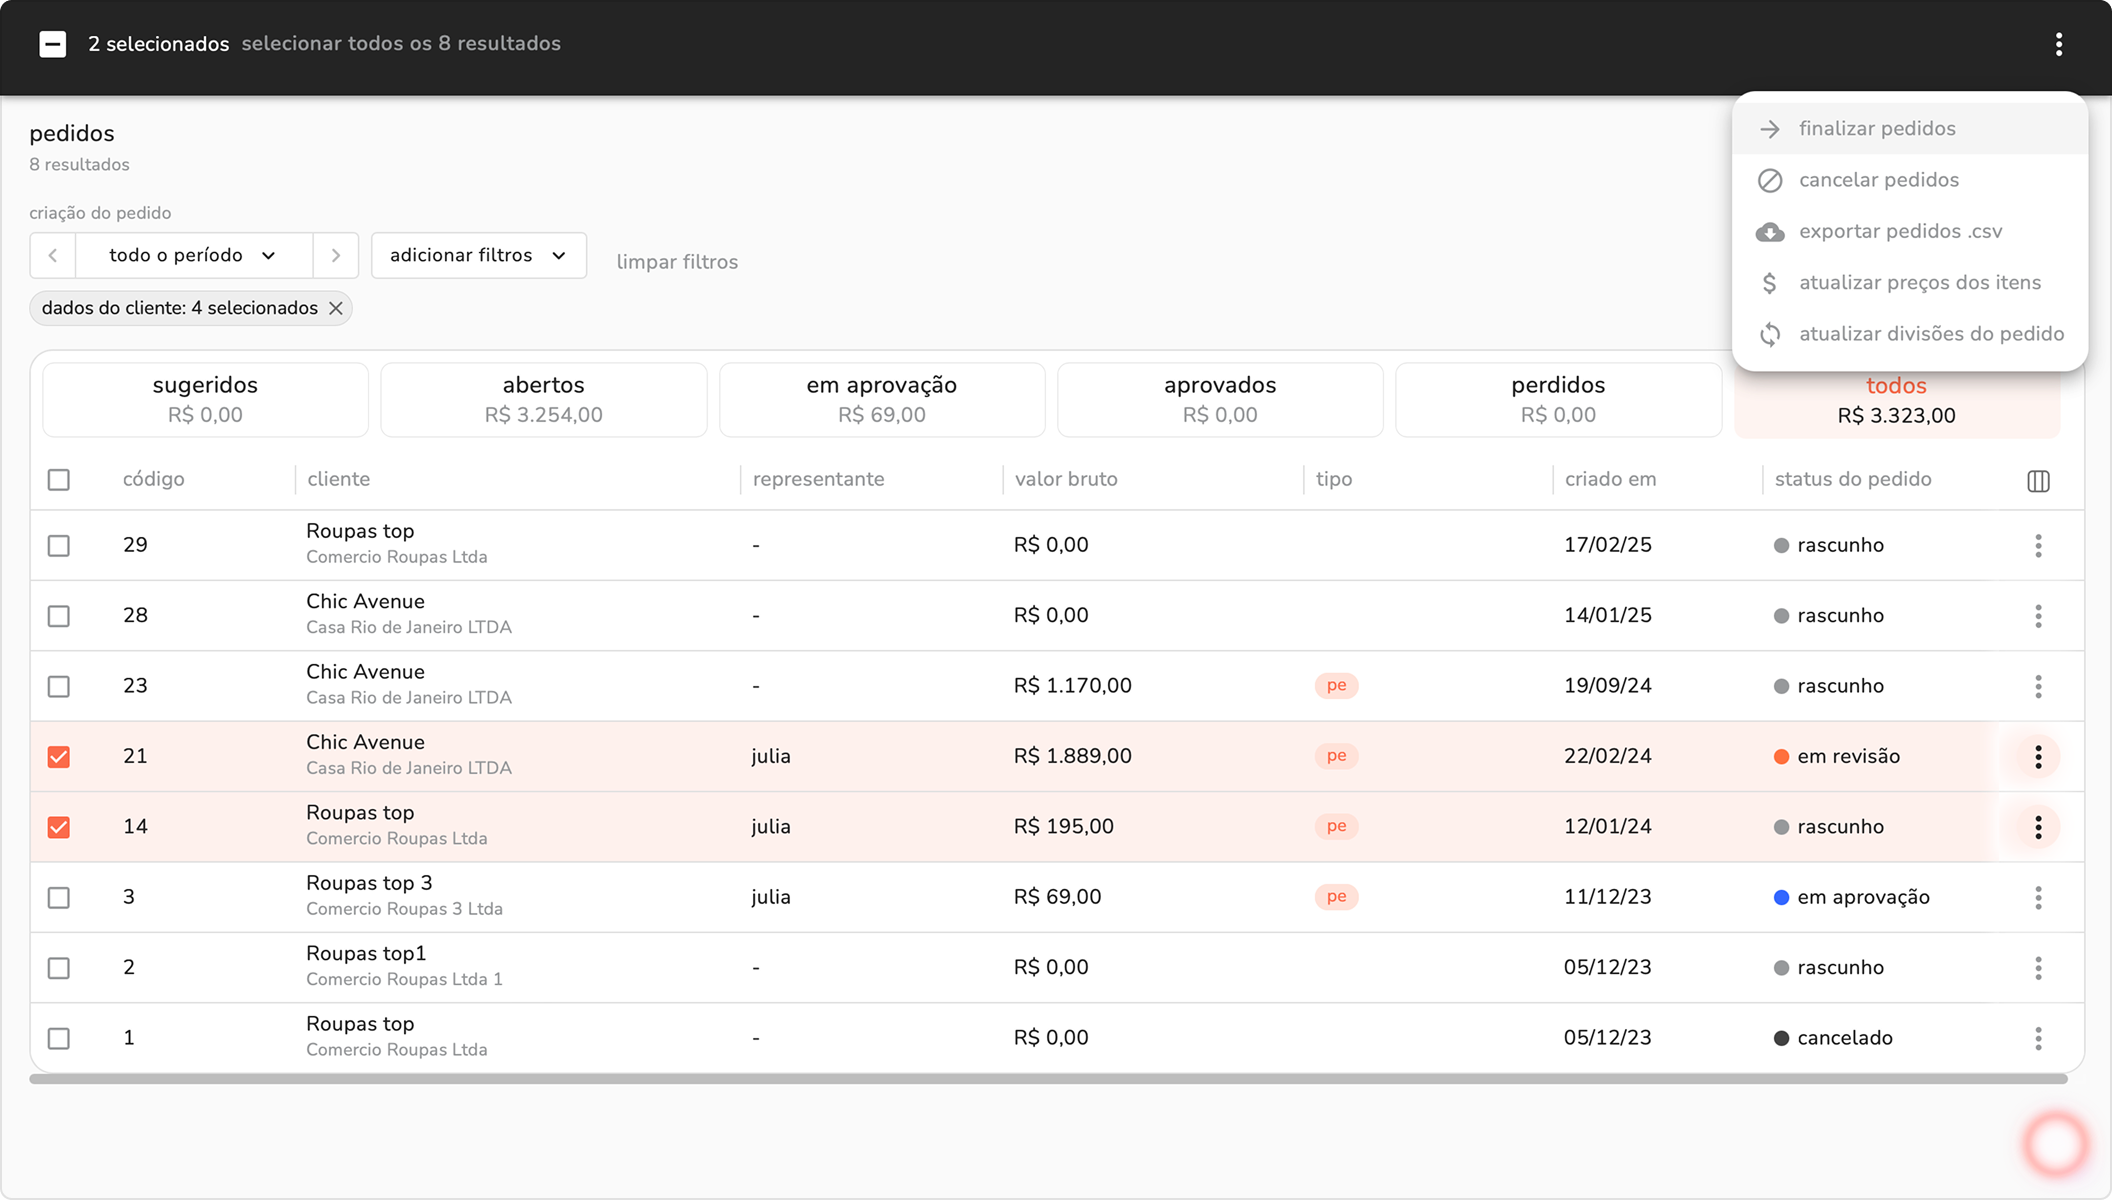Click the indeterminate selection box in top bar
This screenshot has height=1200, width=2112.
pyautogui.click(x=53, y=44)
